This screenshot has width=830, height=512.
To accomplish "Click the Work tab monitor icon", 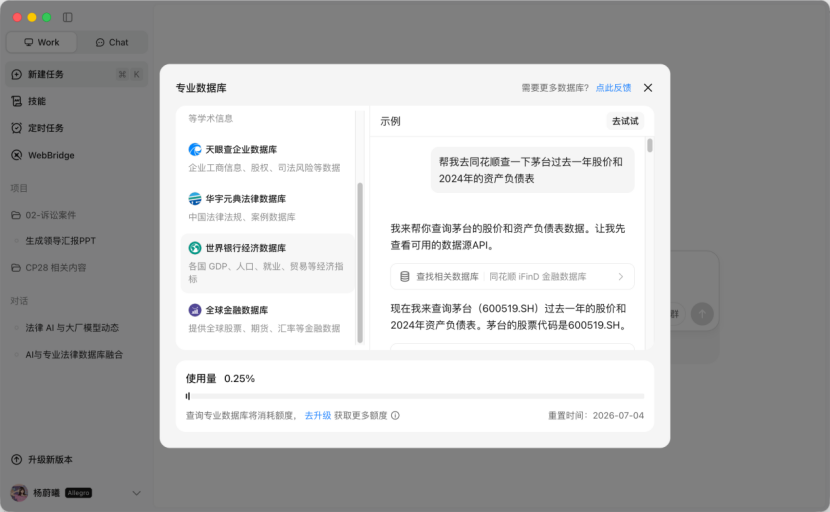I will [29, 42].
